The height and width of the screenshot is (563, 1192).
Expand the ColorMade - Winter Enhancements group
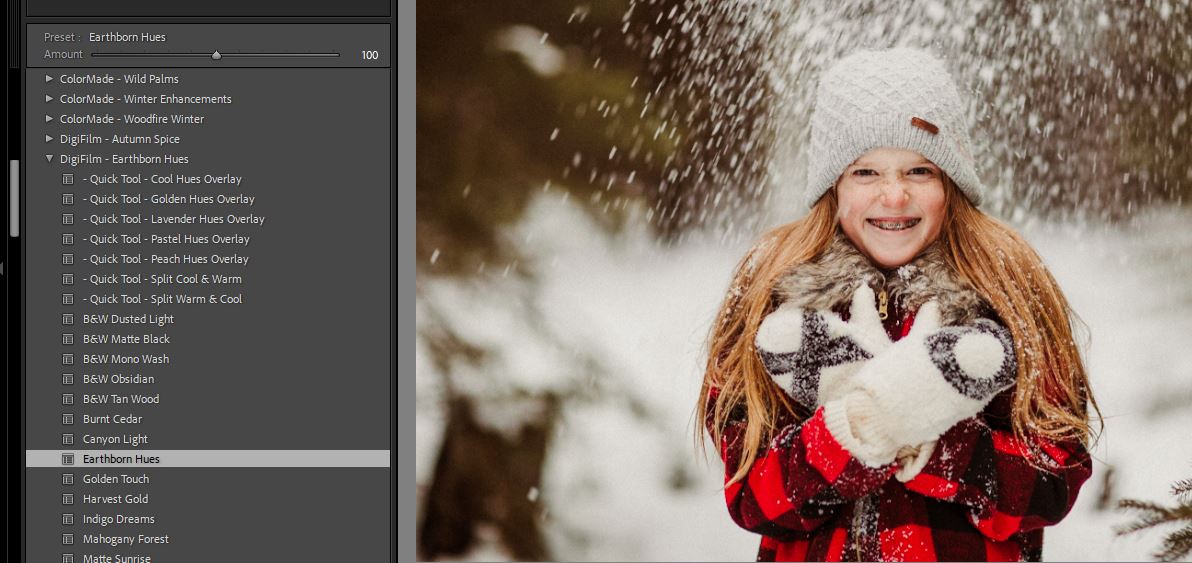point(49,99)
